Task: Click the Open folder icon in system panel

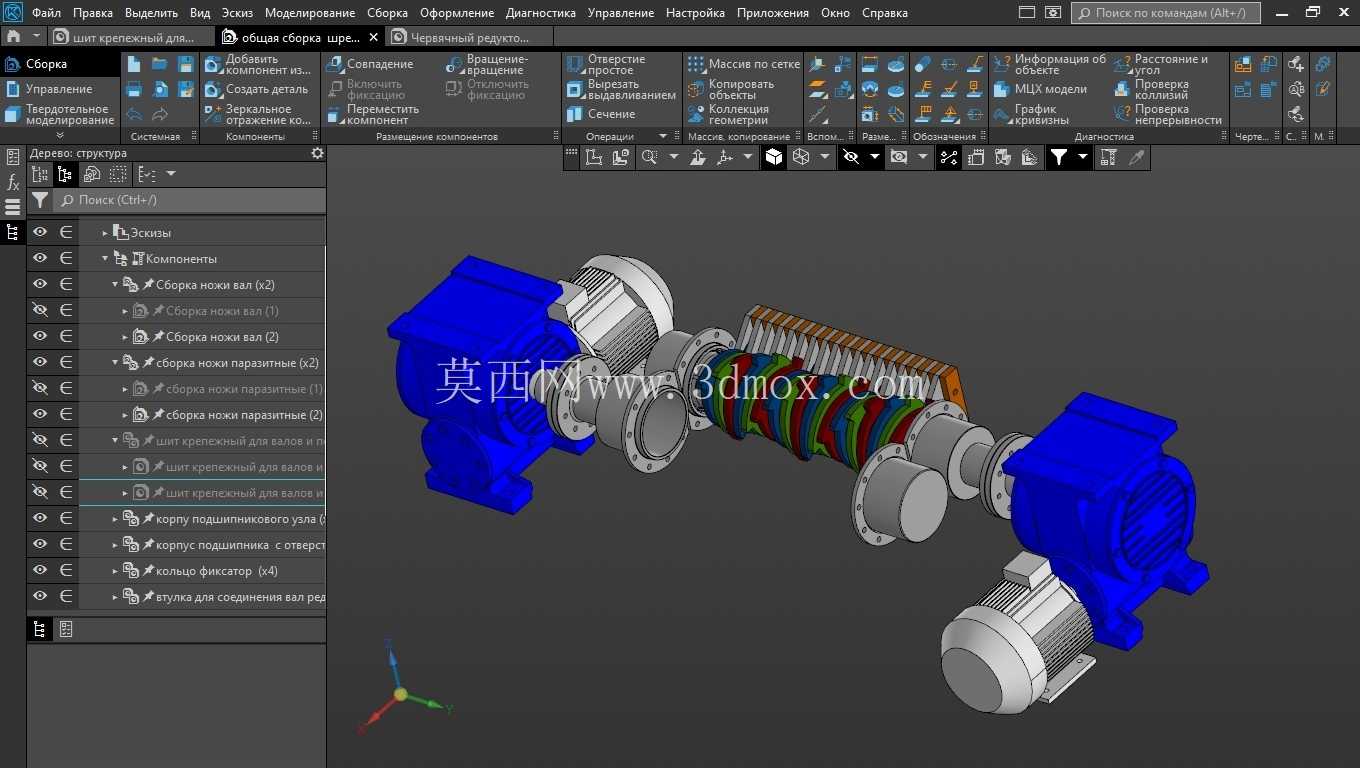Action: tap(160, 64)
